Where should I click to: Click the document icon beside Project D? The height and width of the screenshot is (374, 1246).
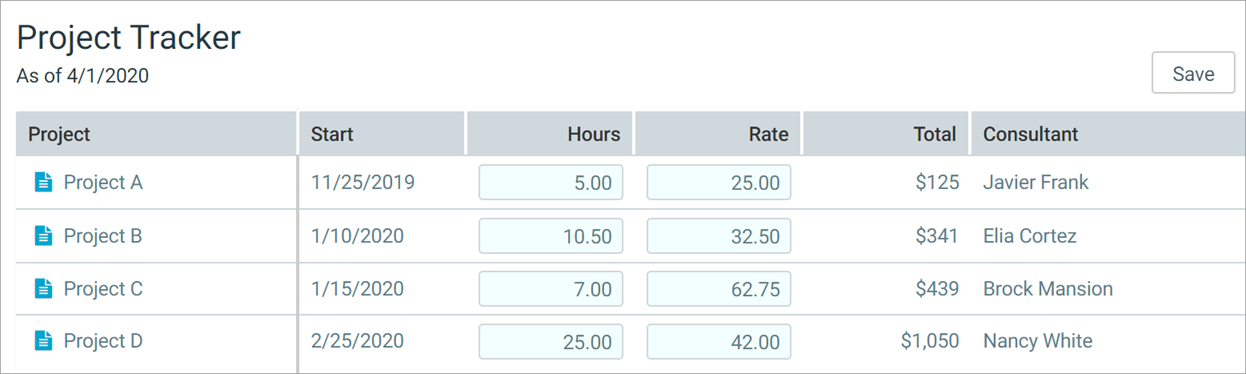click(x=43, y=341)
